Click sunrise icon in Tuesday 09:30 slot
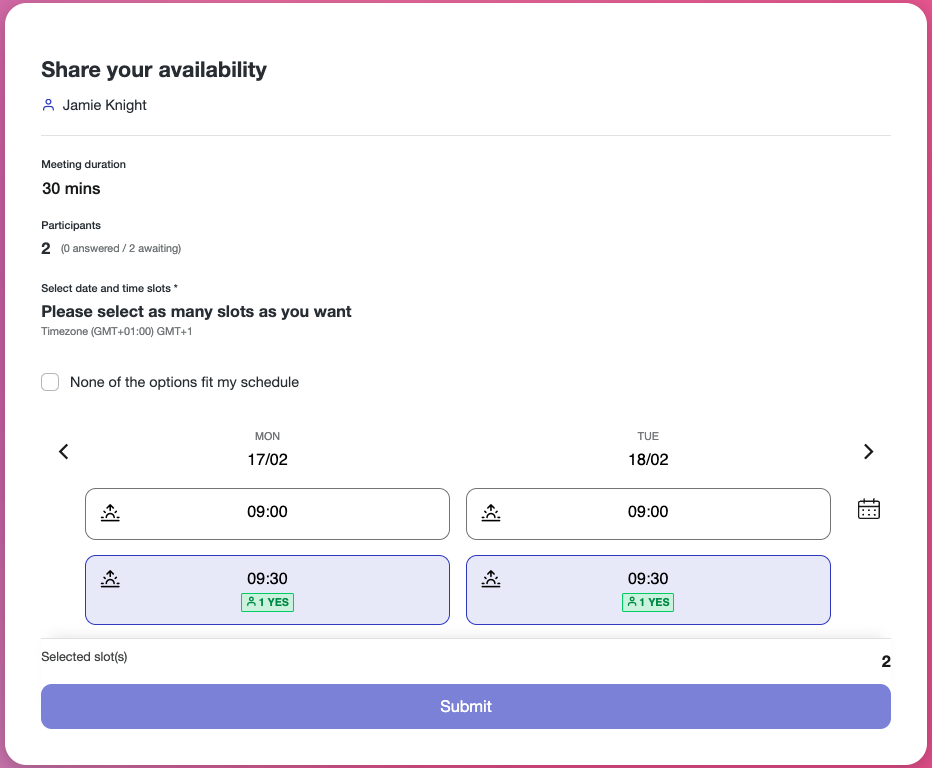 click(491, 578)
